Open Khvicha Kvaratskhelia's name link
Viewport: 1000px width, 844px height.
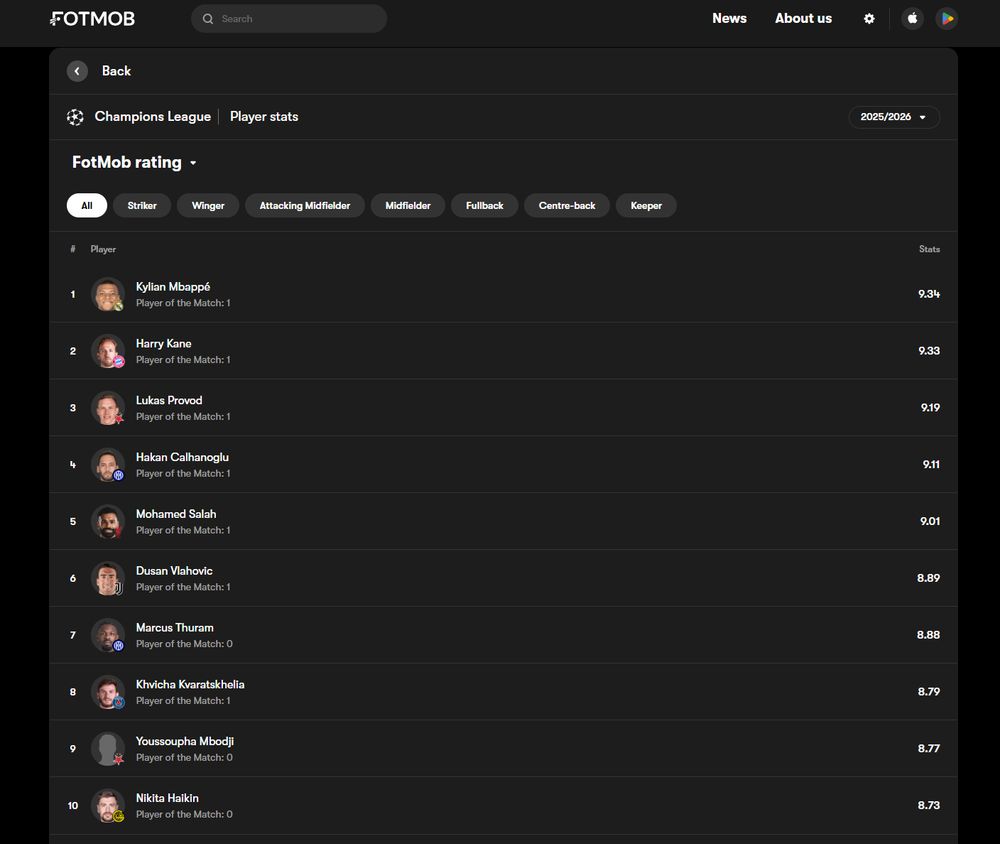[x=190, y=685]
